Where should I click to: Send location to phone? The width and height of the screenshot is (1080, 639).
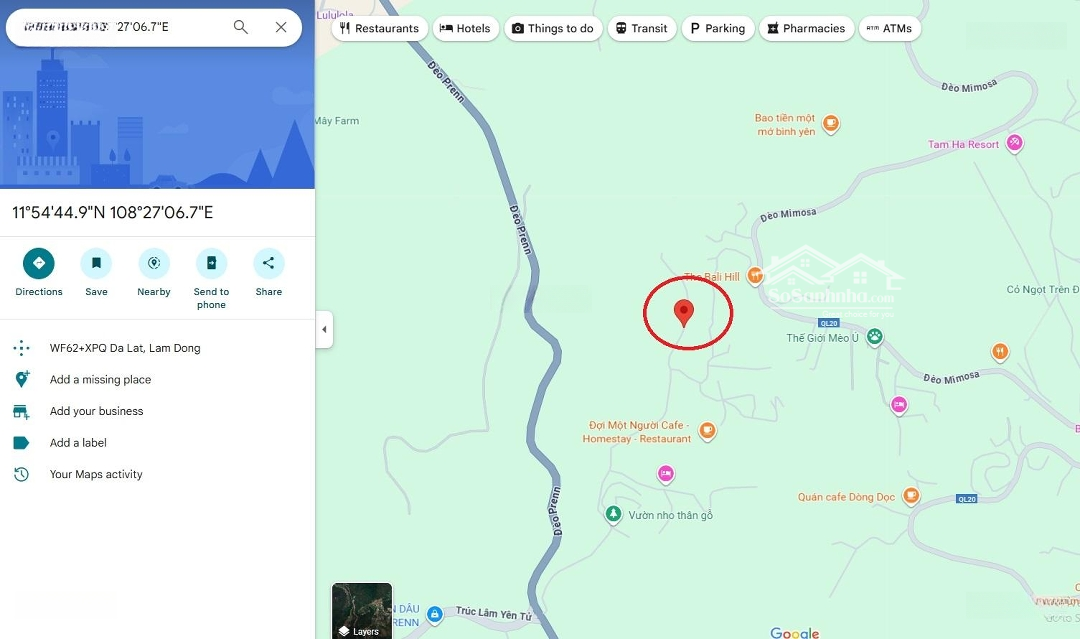(x=211, y=264)
